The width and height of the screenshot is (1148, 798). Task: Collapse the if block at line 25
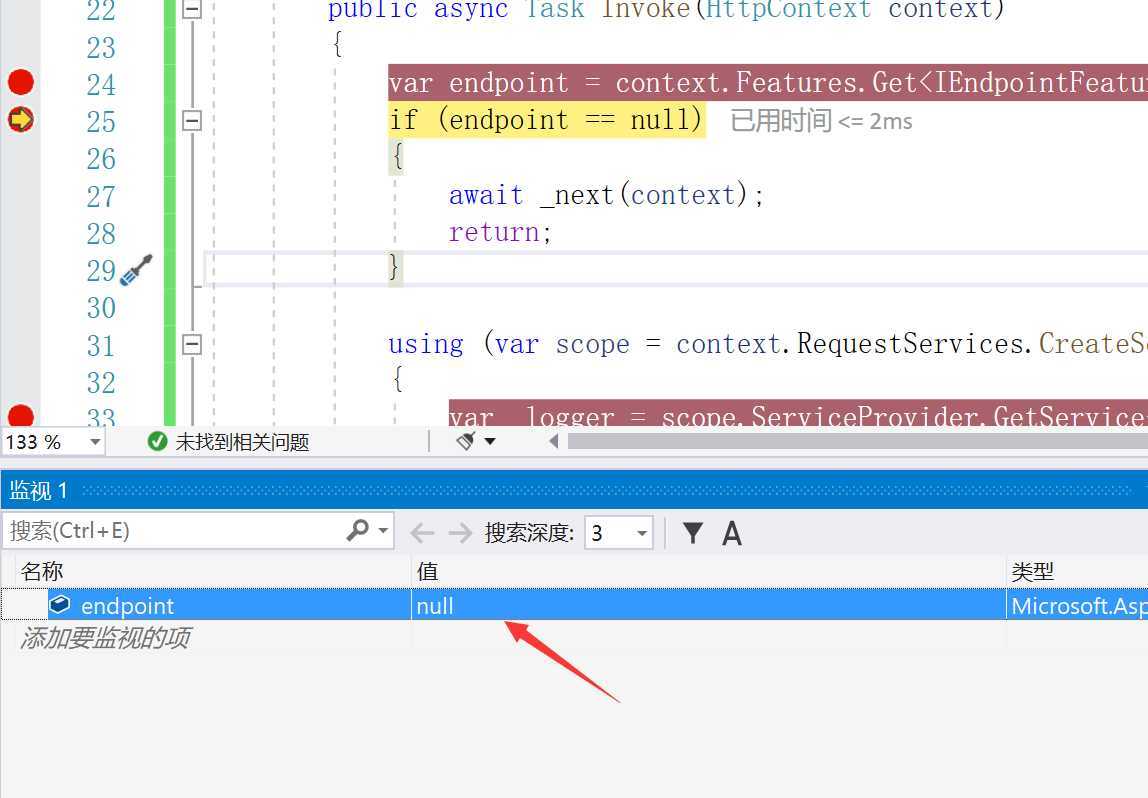tap(192, 120)
